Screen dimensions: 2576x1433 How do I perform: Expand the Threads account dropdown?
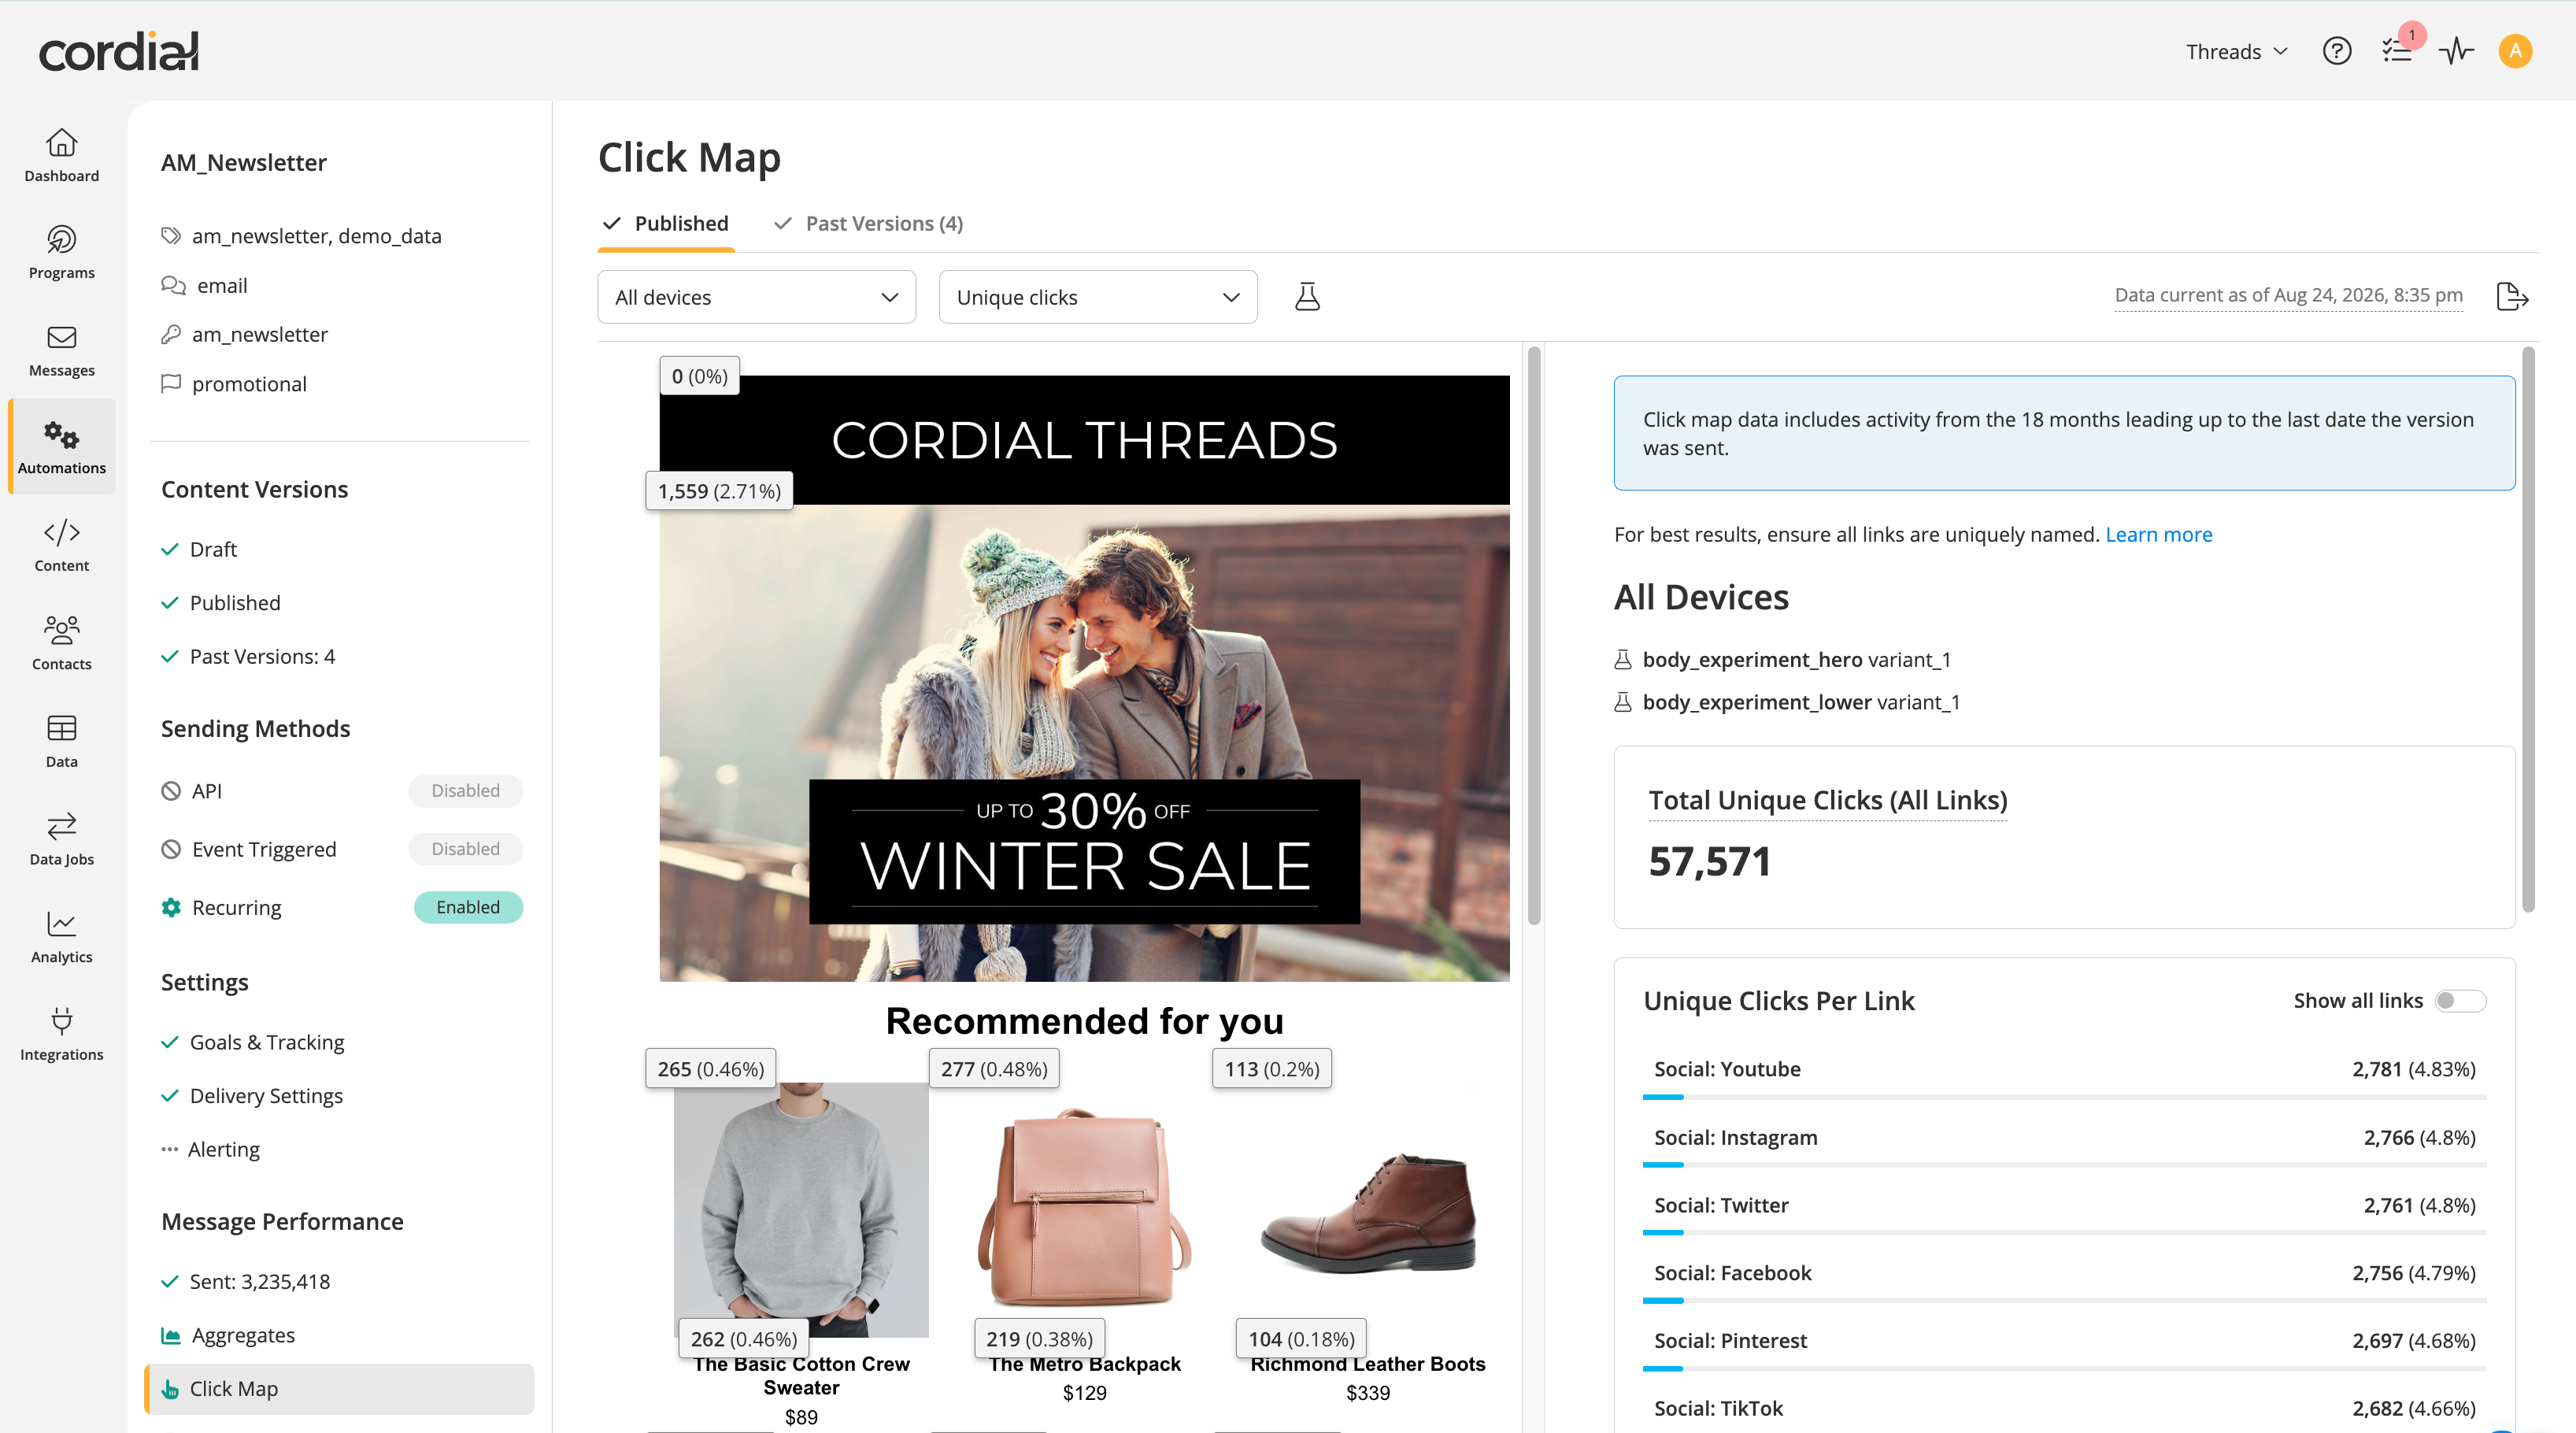click(2236, 51)
